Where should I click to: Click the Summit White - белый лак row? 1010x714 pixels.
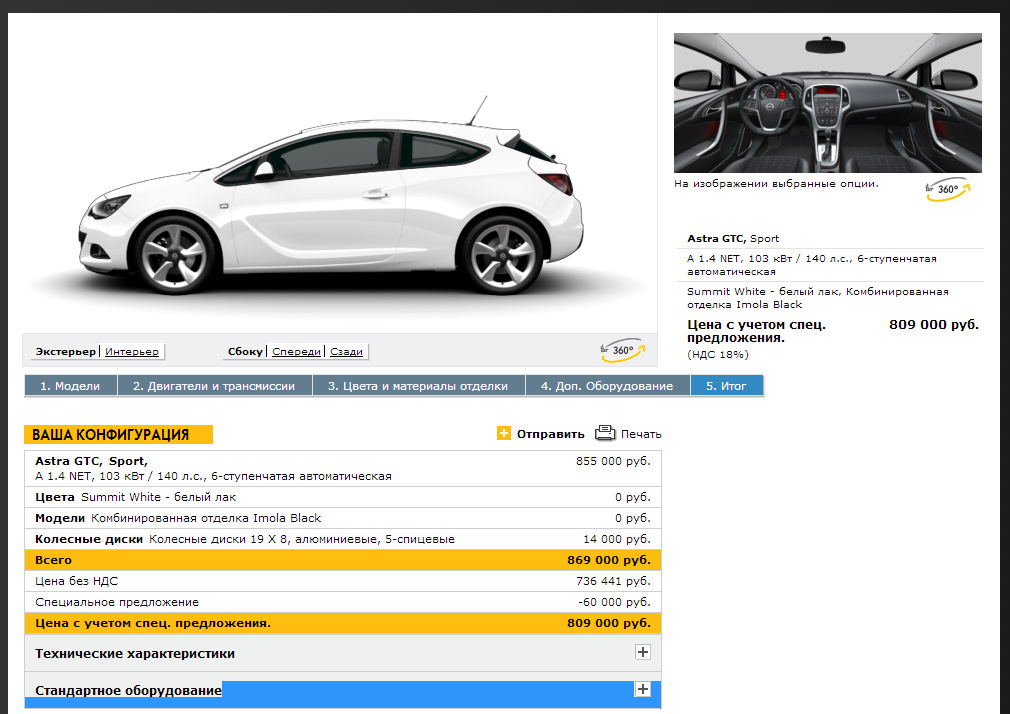(x=343, y=497)
